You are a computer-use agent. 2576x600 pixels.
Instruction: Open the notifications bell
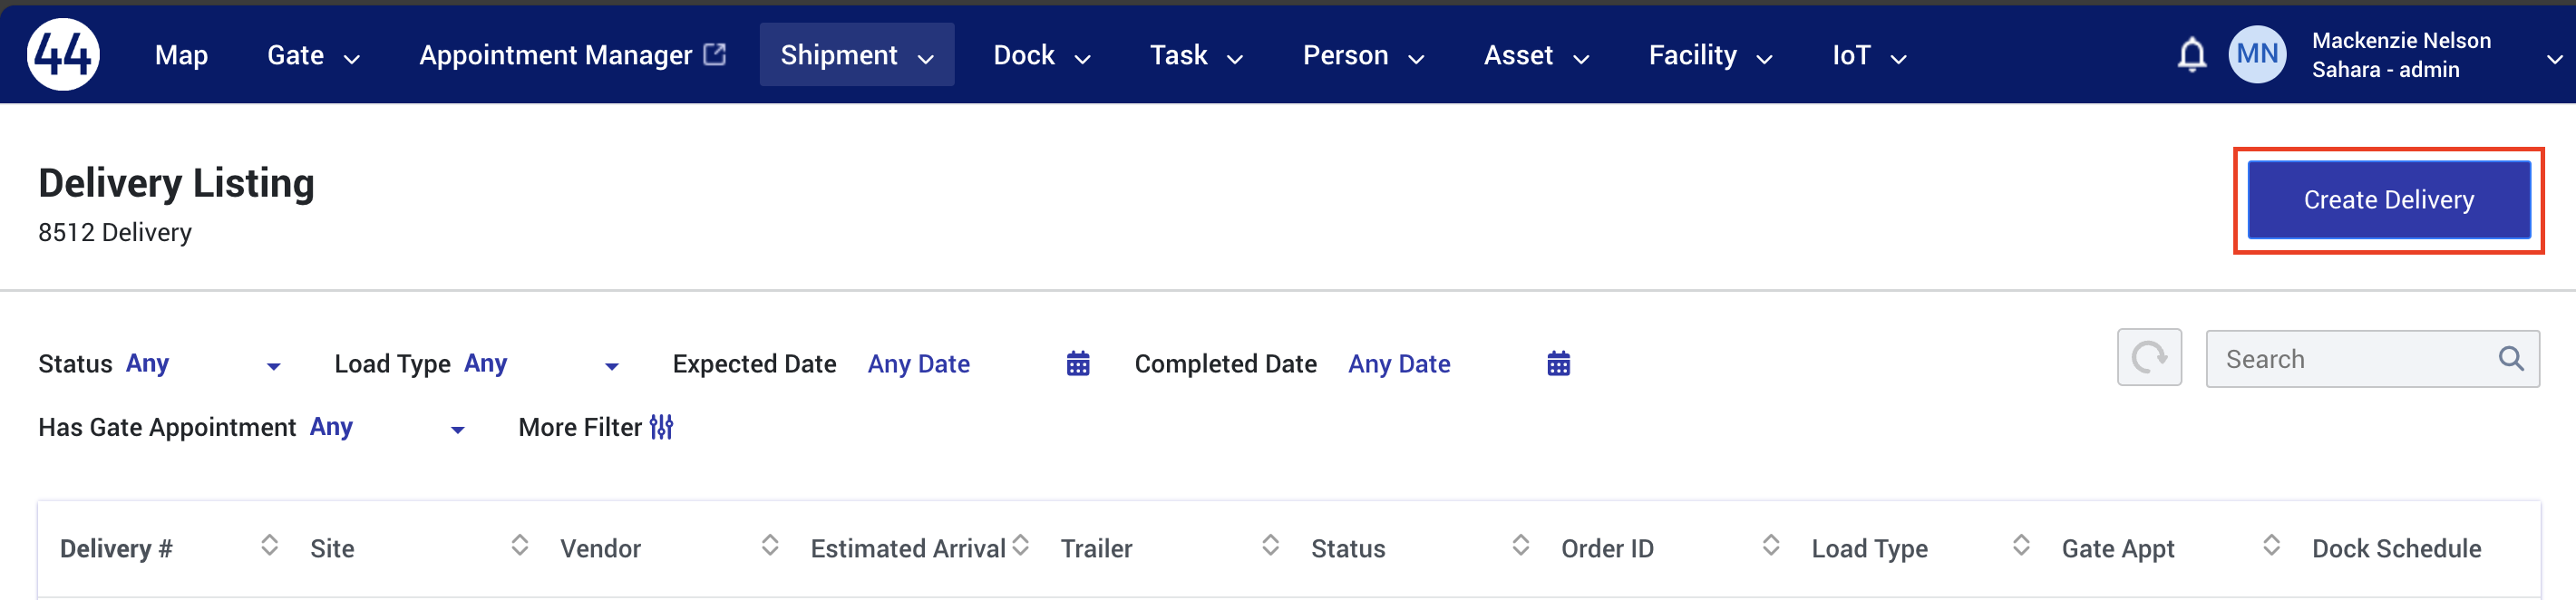tap(2191, 54)
